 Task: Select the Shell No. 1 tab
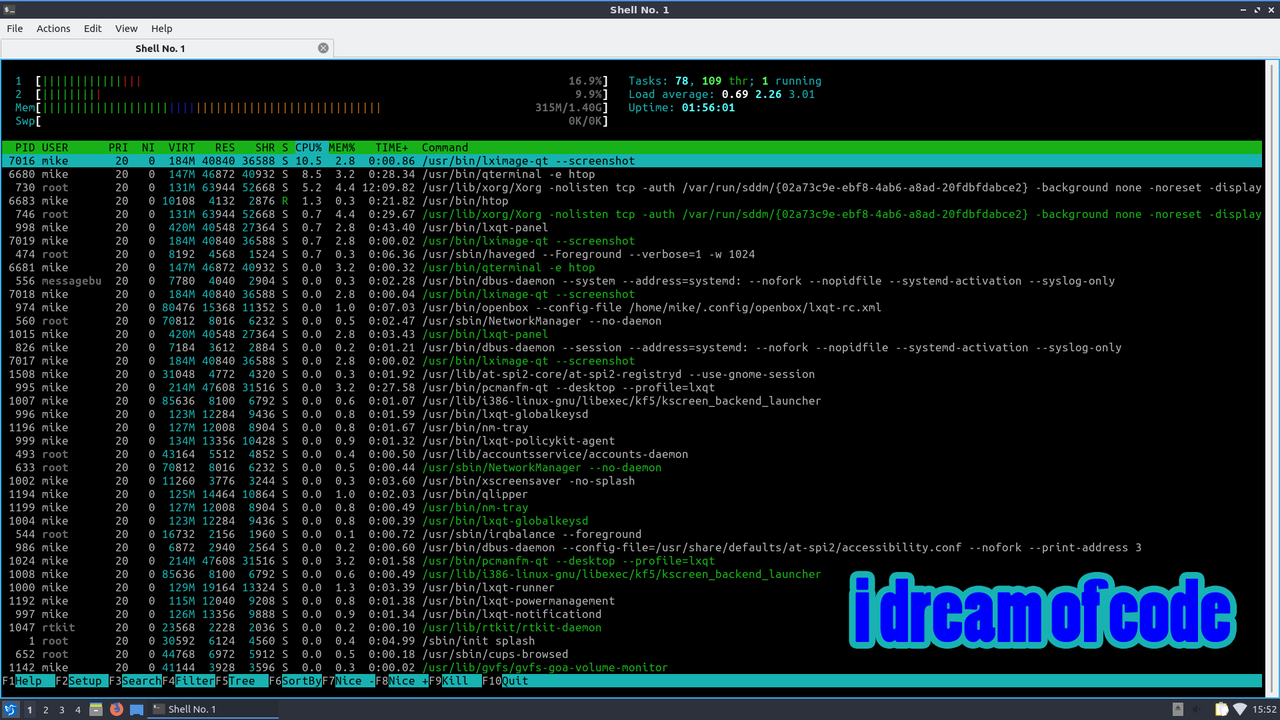pyautogui.click(x=160, y=48)
